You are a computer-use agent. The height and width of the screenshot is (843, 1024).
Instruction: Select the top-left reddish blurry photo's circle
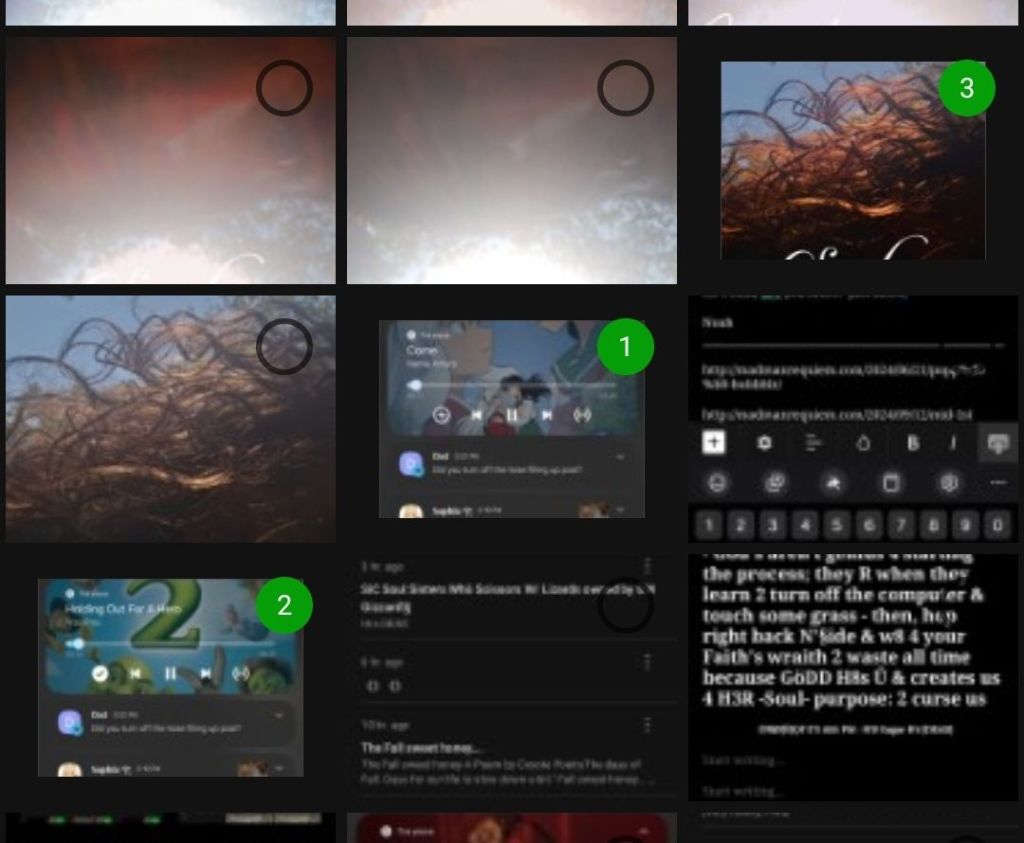coord(284,88)
